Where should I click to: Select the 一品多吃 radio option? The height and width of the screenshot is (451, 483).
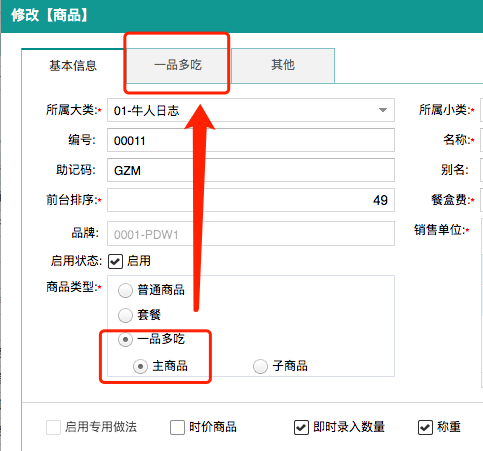(125, 340)
